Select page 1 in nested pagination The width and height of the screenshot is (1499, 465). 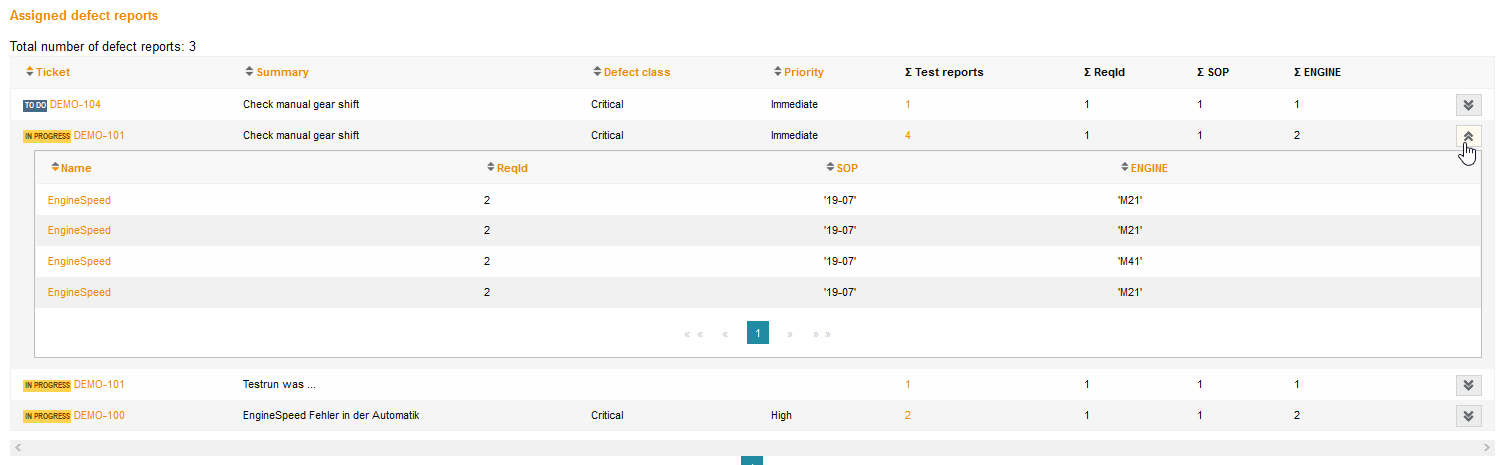click(758, 333)
